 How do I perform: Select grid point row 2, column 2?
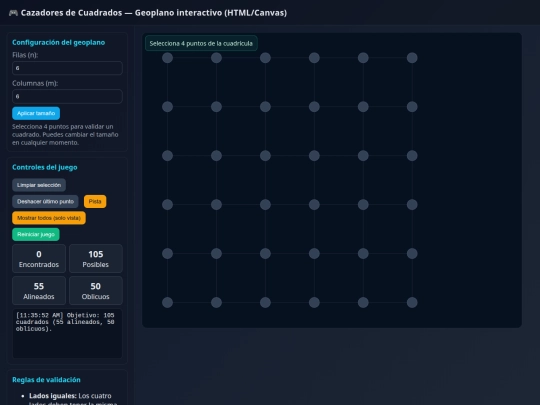coord(216,107)
